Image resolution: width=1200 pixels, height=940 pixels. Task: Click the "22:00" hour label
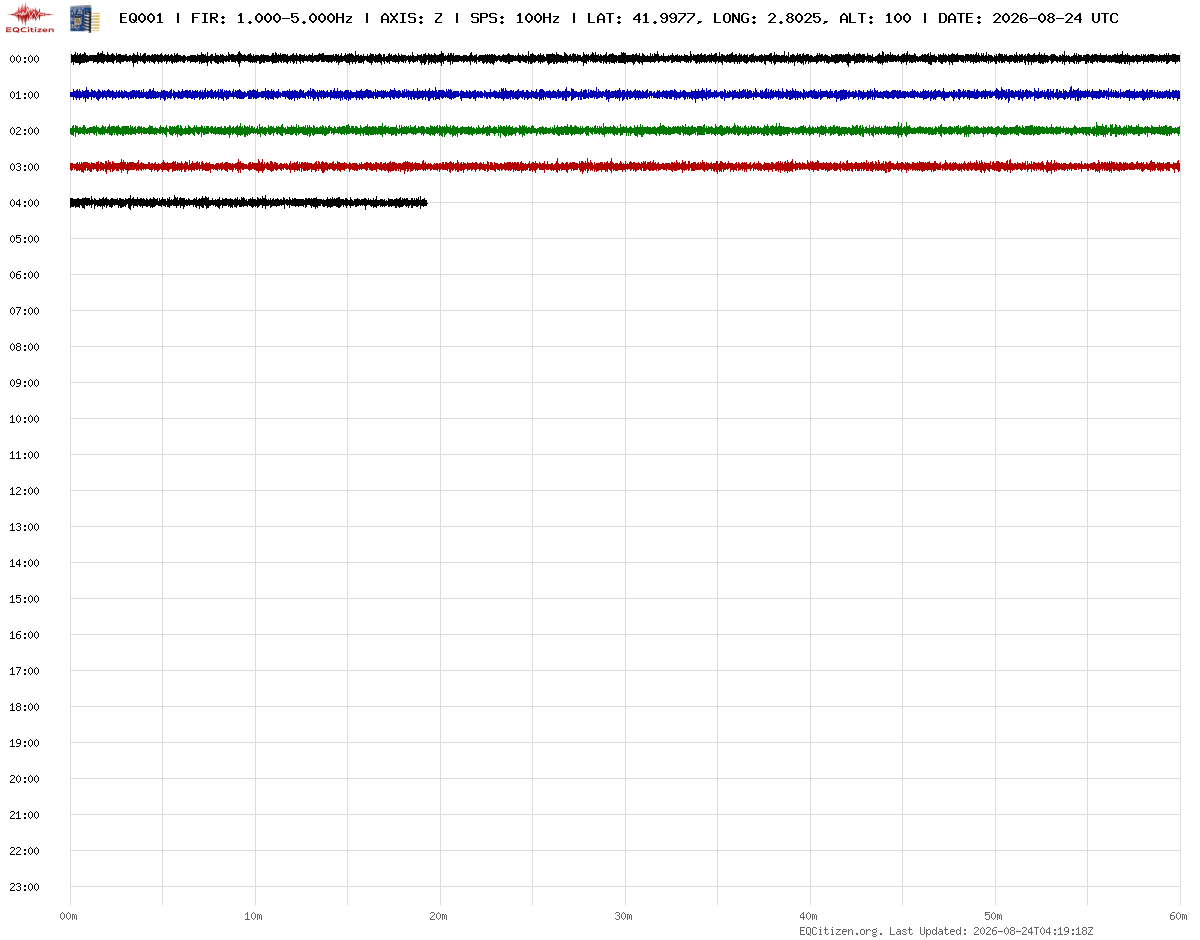(x=24, y=851)
